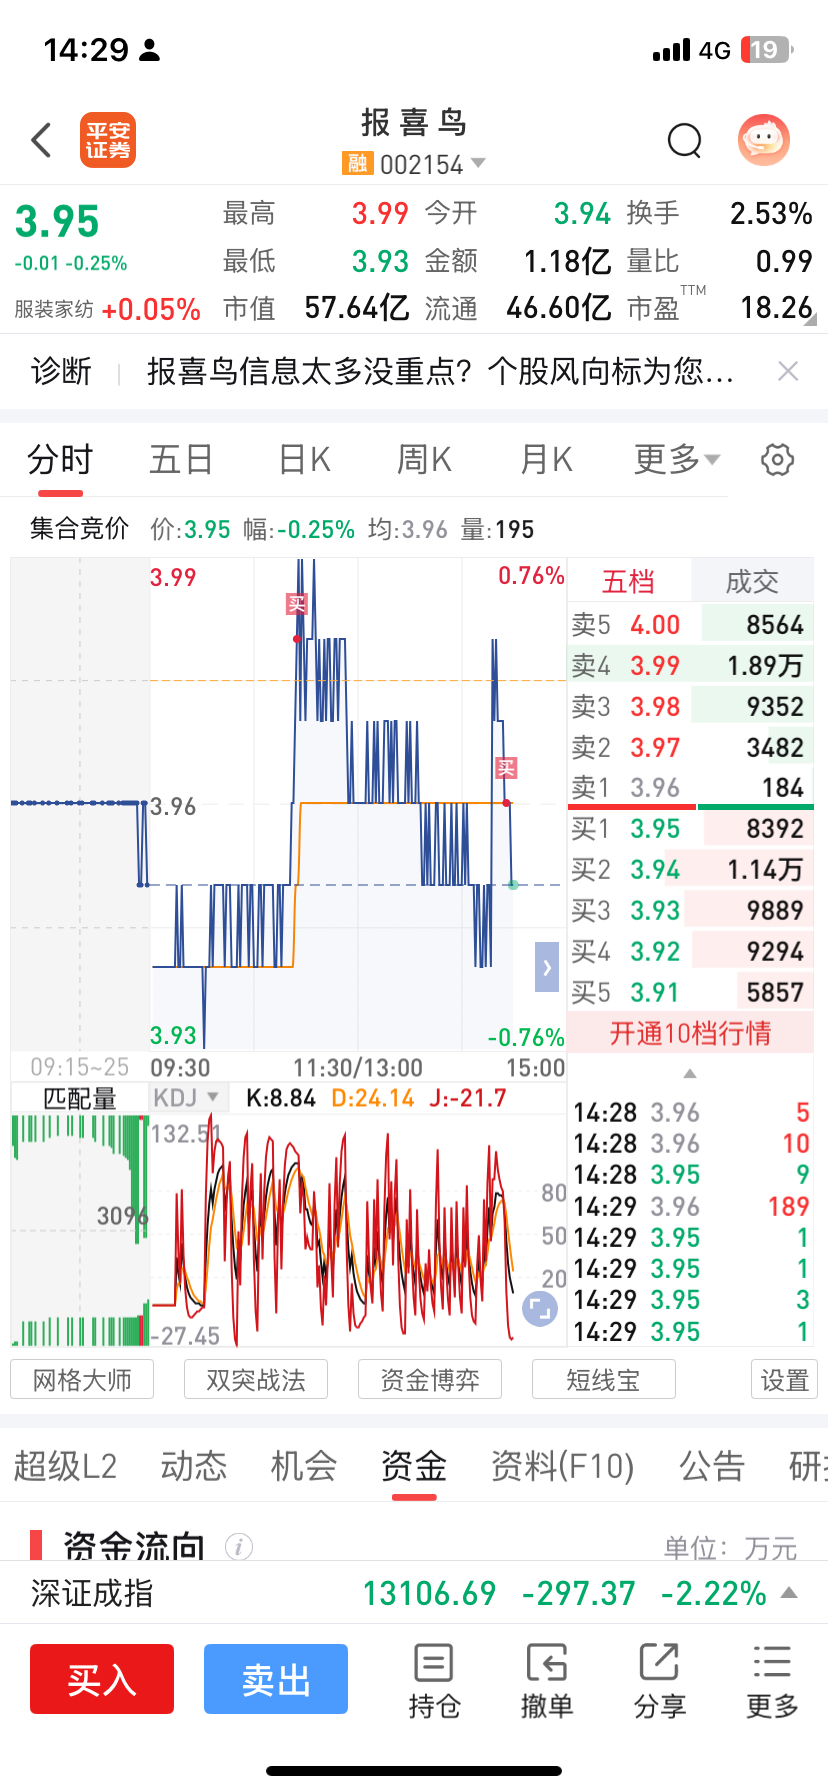
Task: Open the 报喜鸟信息太多没重点 banner text
Action: click(441, 372)
